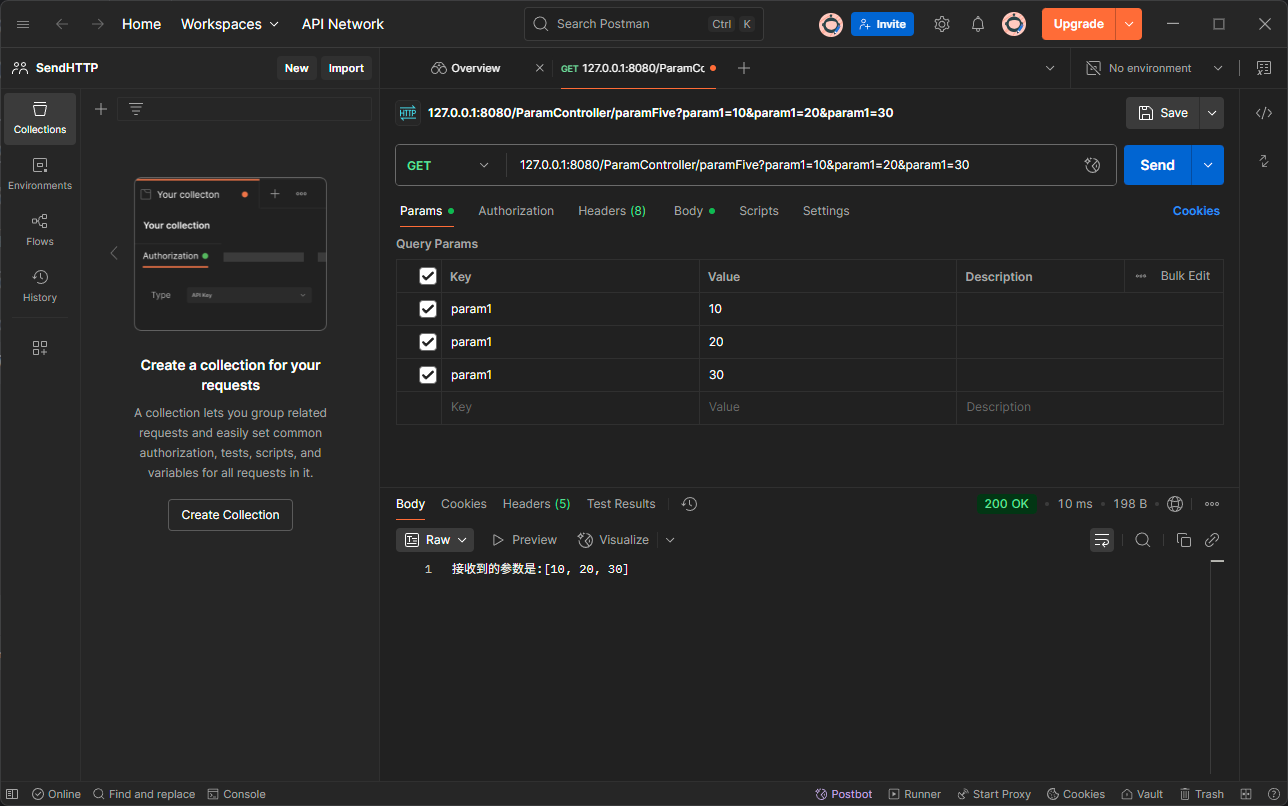Image resolution: width=1288 pixels, height=806 pixels.
Task: Open Collections in the sidebar
Action: pos(40,119)
